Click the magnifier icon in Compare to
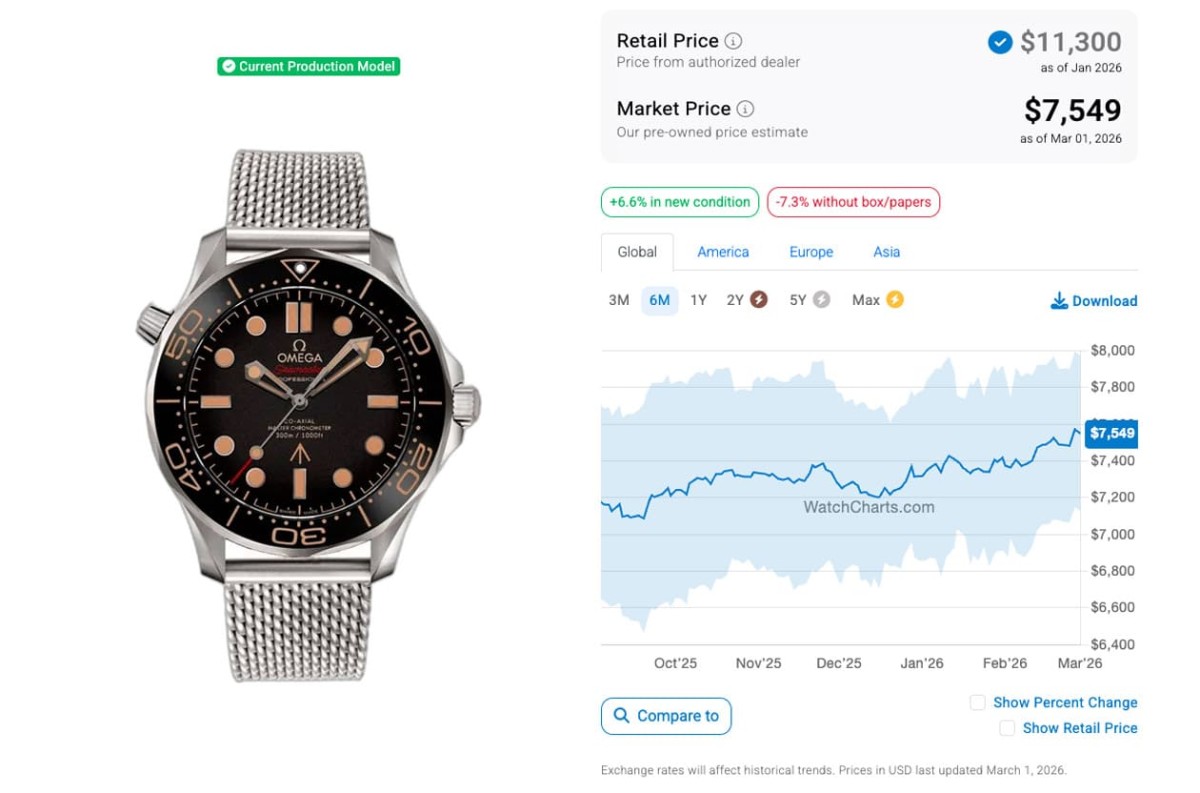This screenshot has height=793, width=1200. click(x=622, y=716)
